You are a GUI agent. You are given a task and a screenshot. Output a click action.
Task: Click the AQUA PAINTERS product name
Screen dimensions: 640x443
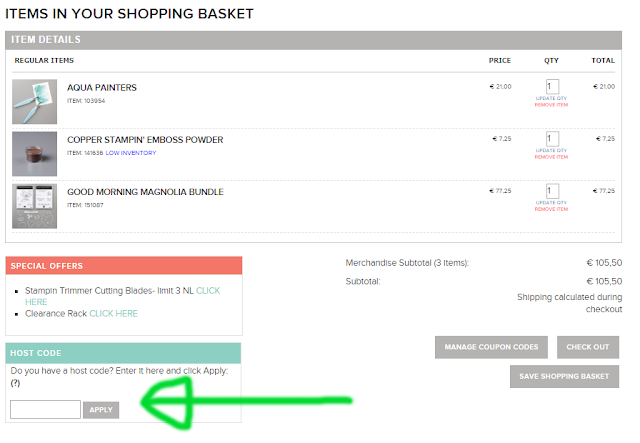pyautogui.click(x=102, y=88)
